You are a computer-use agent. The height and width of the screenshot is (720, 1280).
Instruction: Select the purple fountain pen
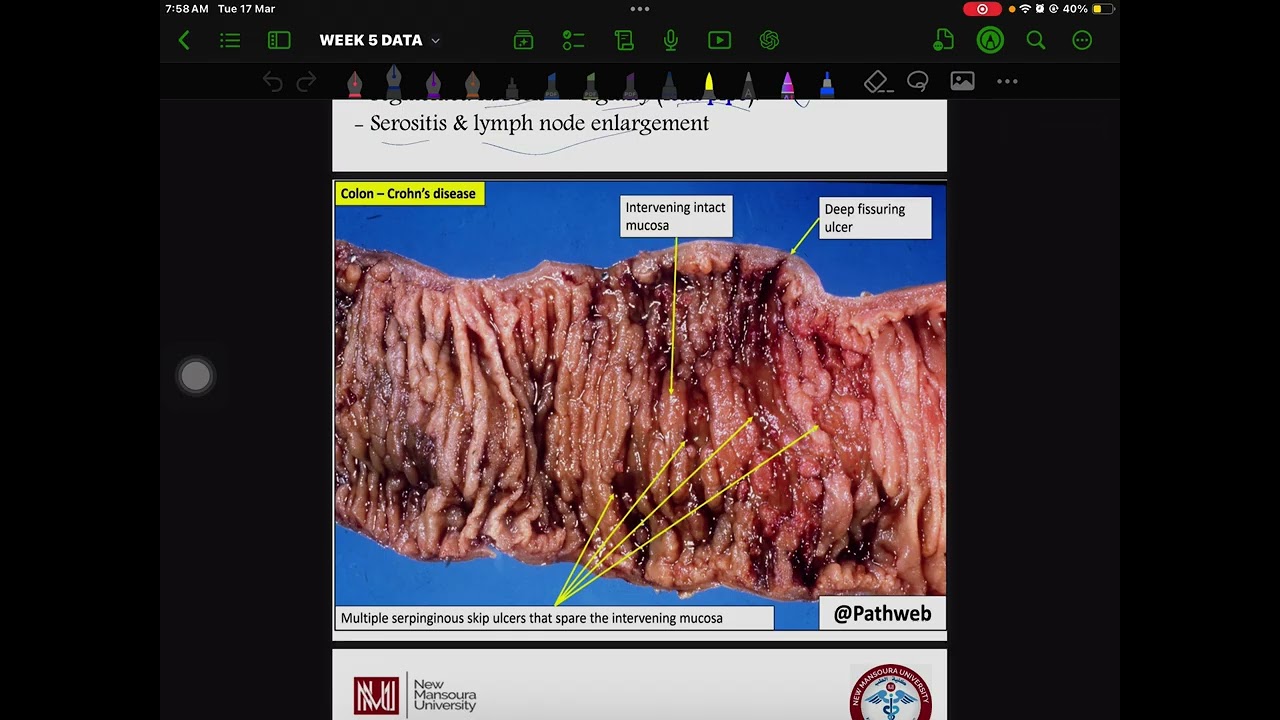433,85
